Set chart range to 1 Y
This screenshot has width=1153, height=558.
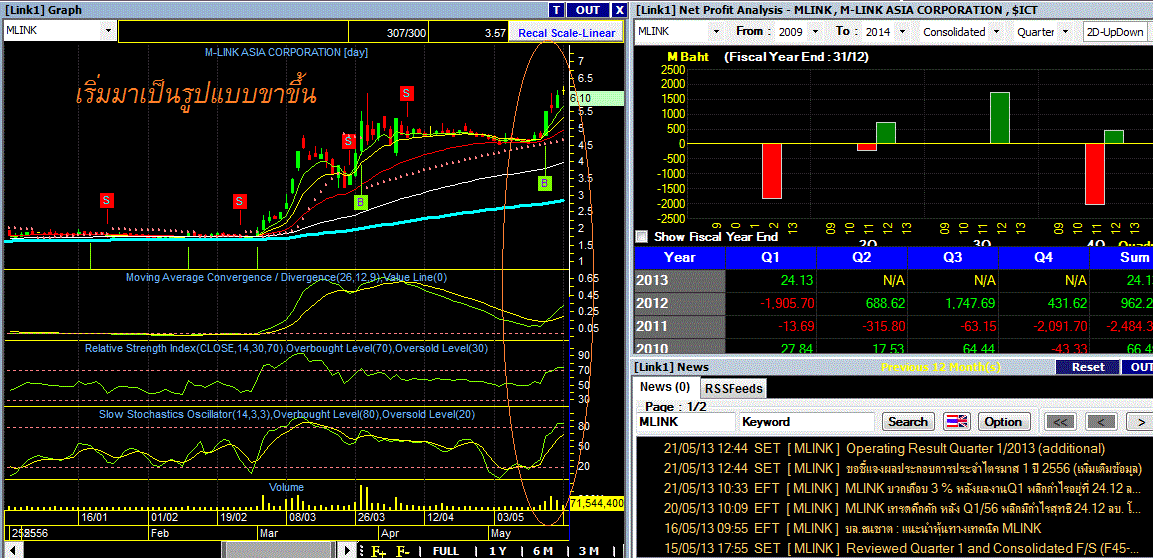tap(498, 551)
